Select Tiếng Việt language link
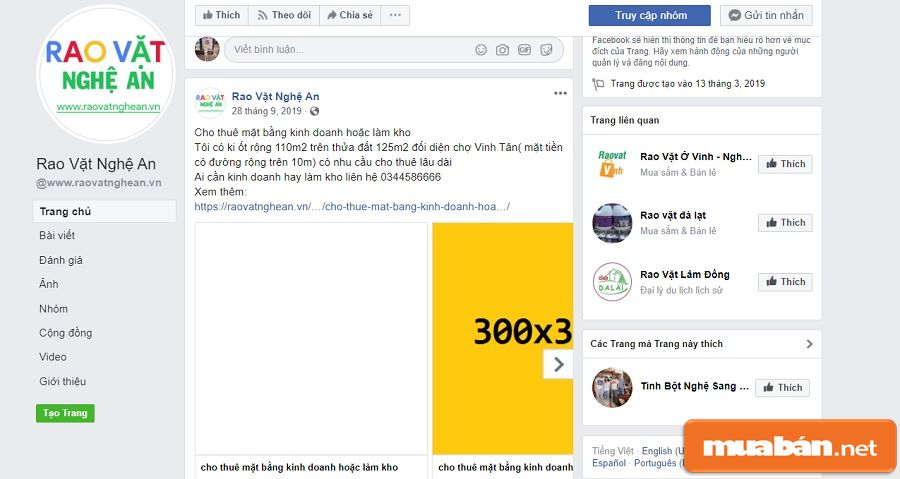The width and height of the screenshot is (900, 479). pos(613,451)
